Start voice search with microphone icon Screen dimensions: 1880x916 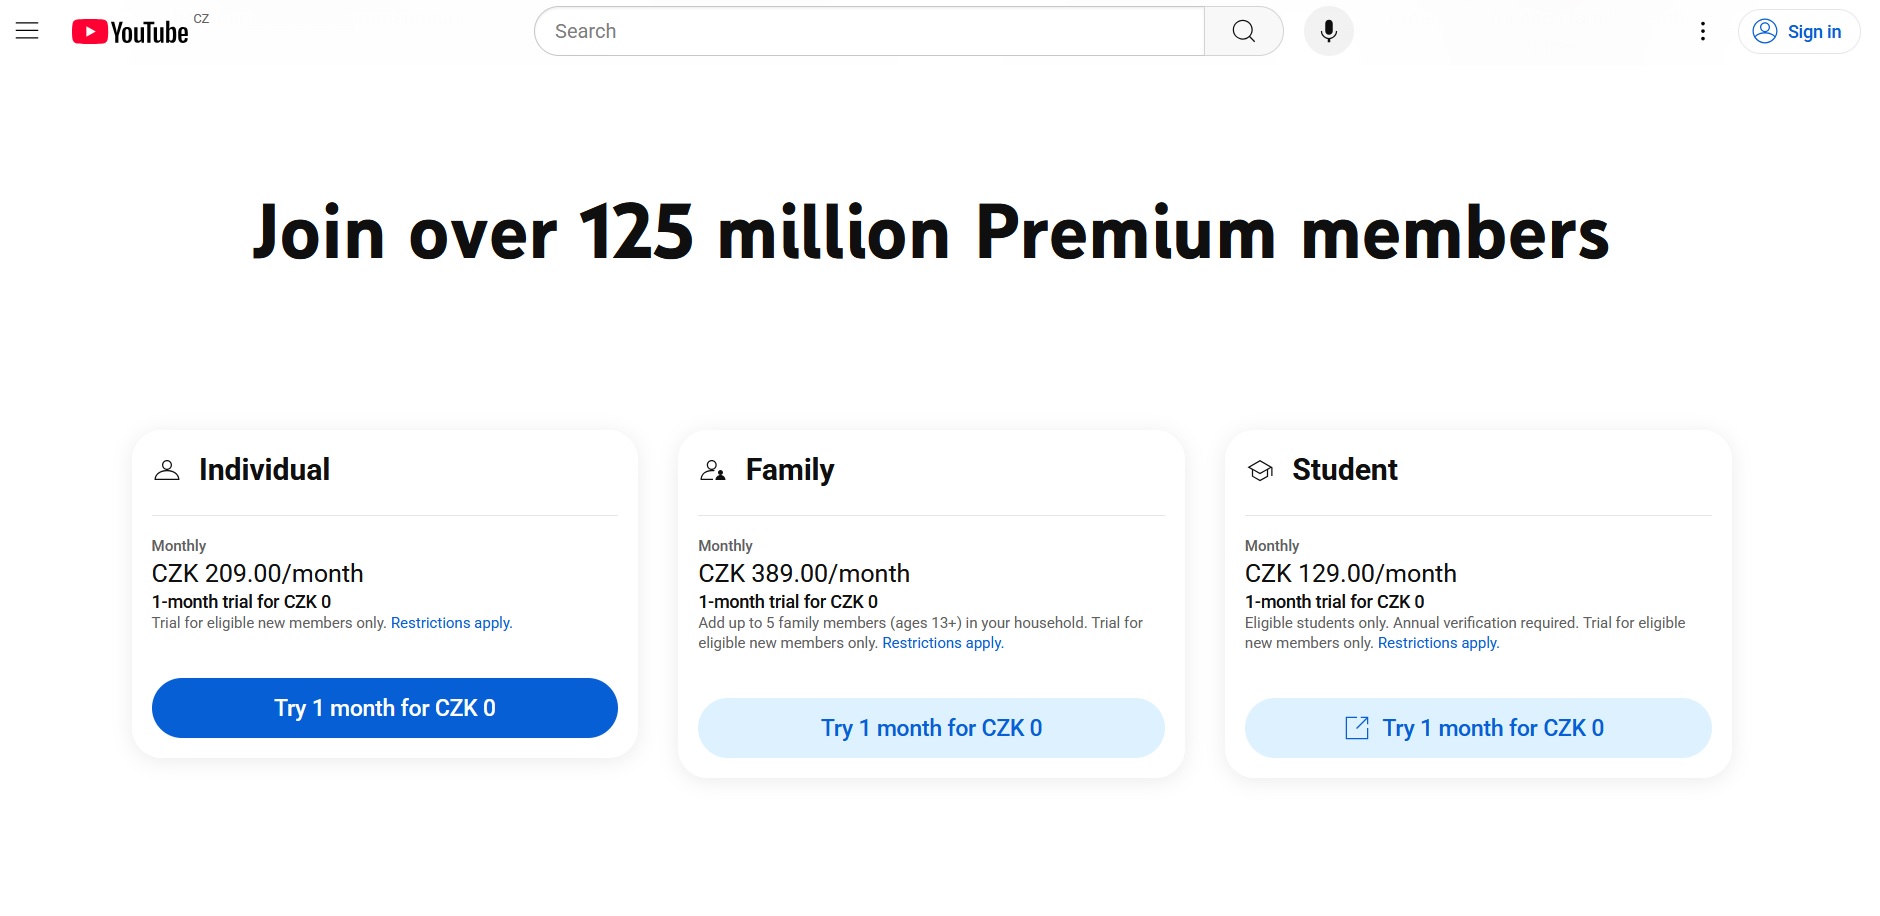pyautogui.click(x=1328, y=31)
